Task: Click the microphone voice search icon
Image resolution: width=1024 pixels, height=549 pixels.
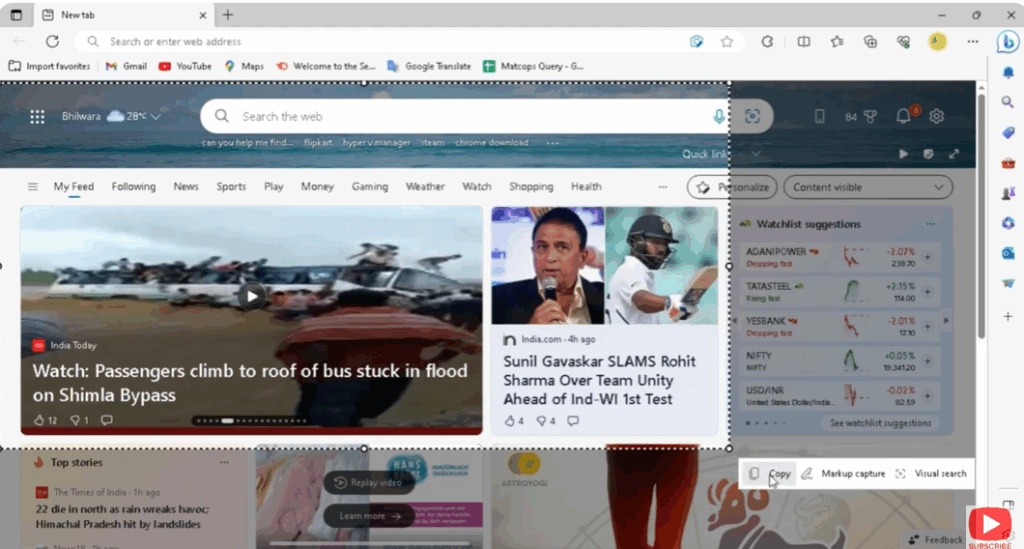Action: click(x=718, y=117)
